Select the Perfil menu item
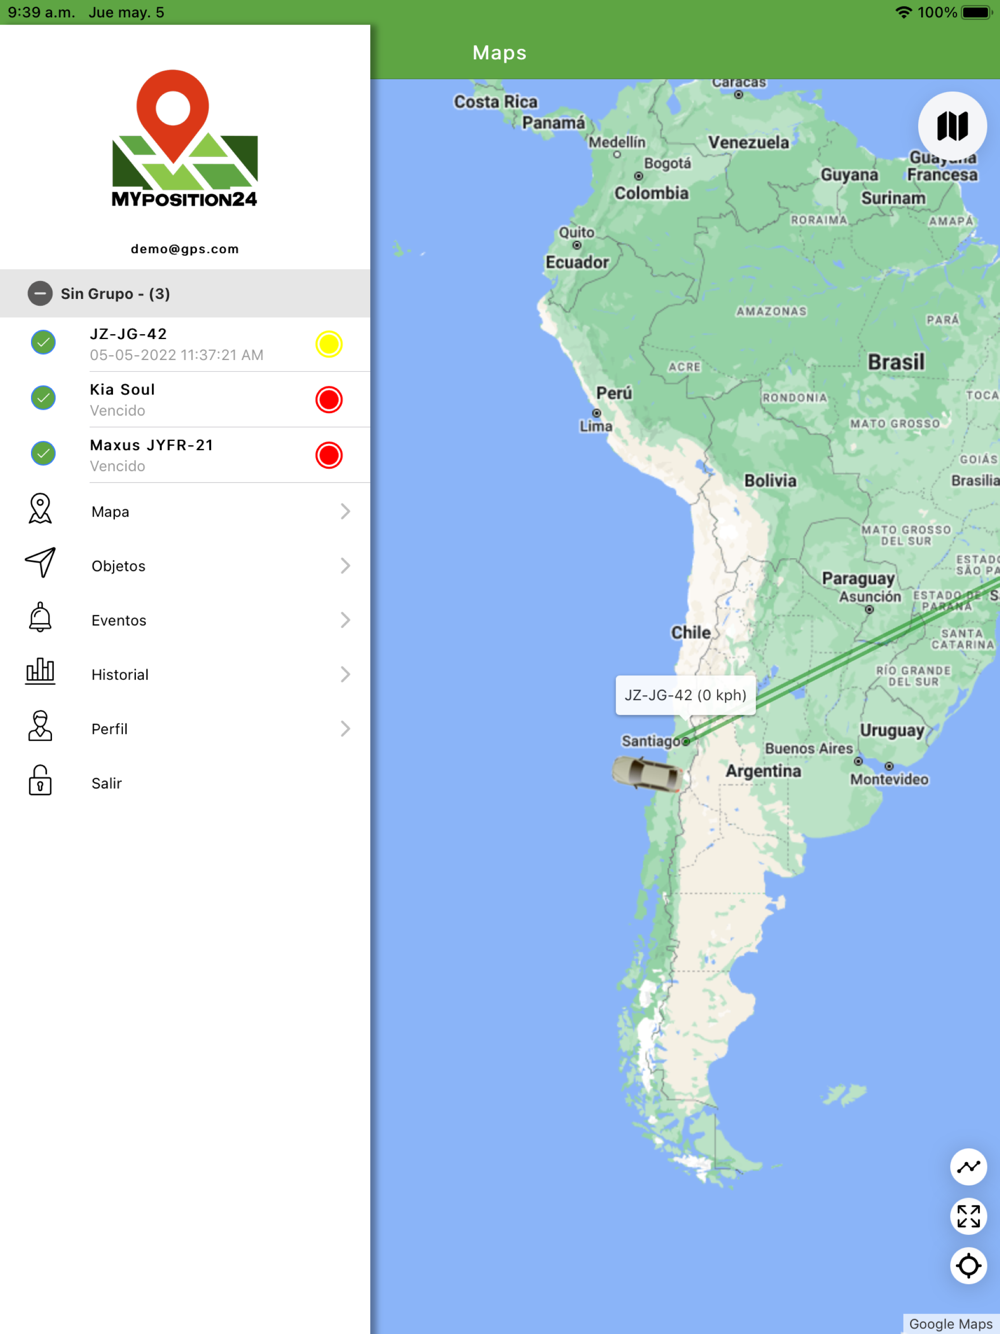The image size is (1000, 1334). 185,729
